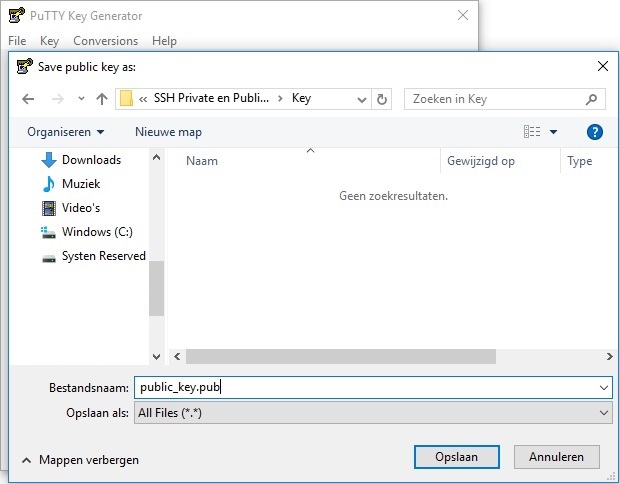
Task: Click horizontal scroll right arrow
Action: click(x=609, y=357)
